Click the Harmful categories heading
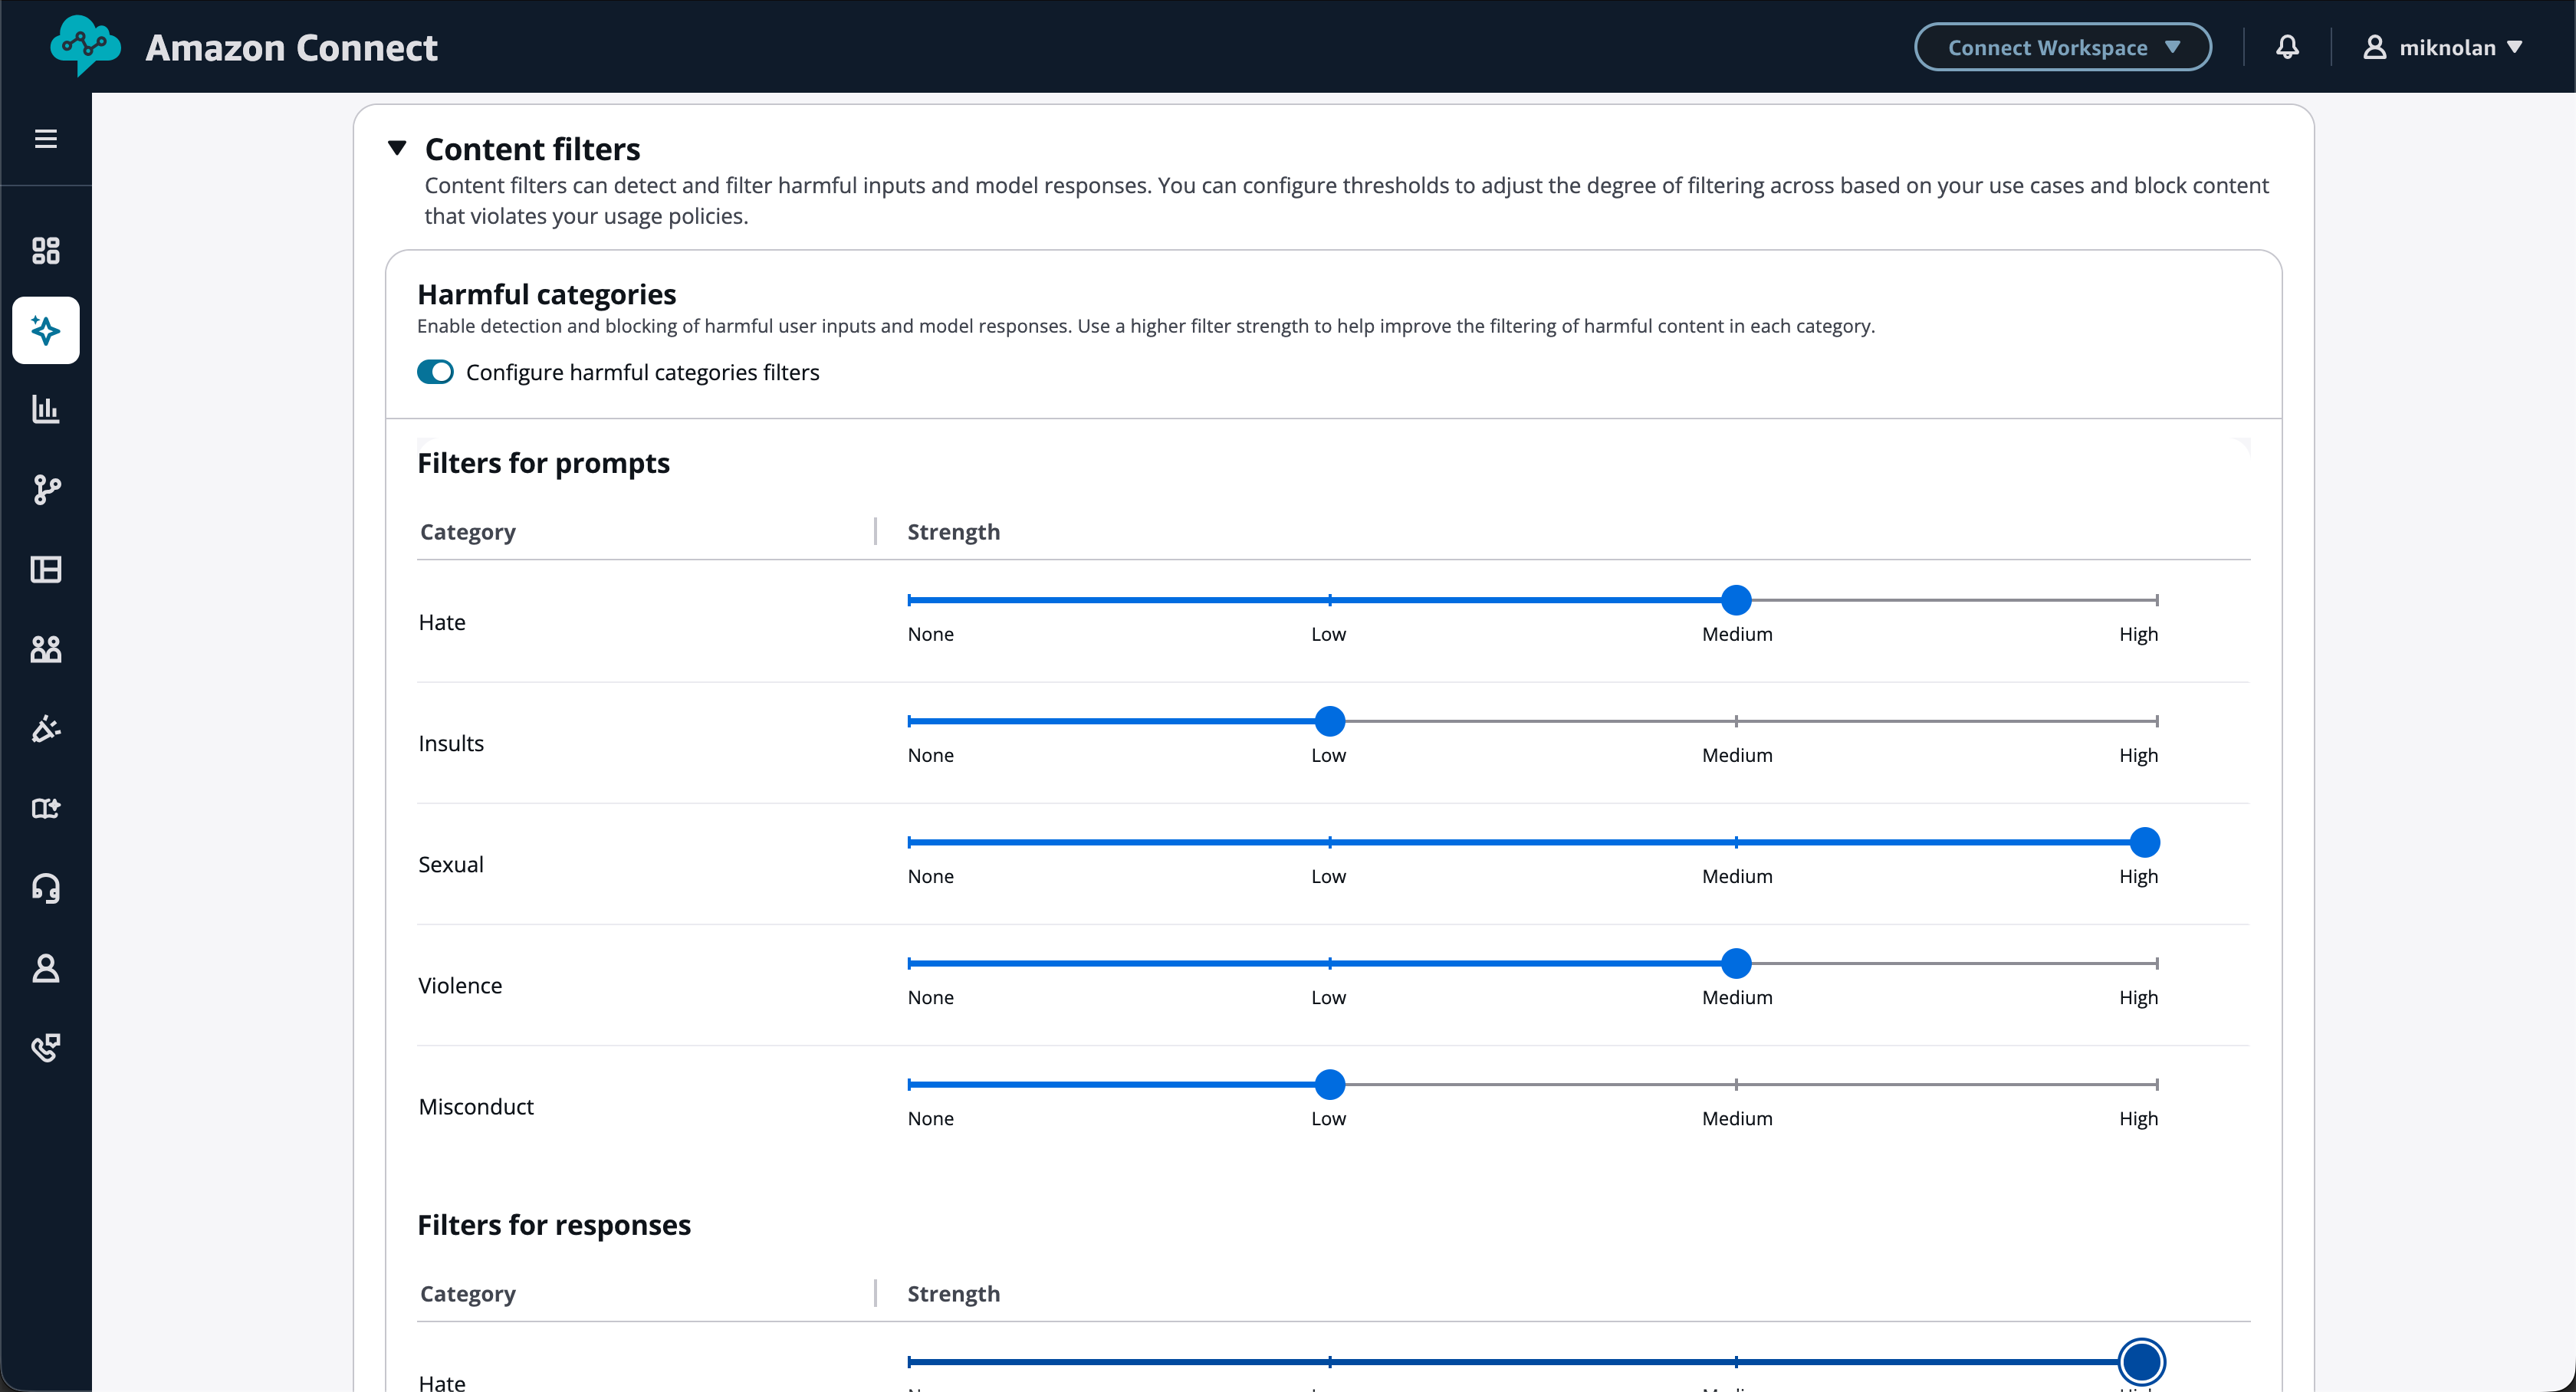Screen dimensions: 2576x1392 (x=547, y=293)
